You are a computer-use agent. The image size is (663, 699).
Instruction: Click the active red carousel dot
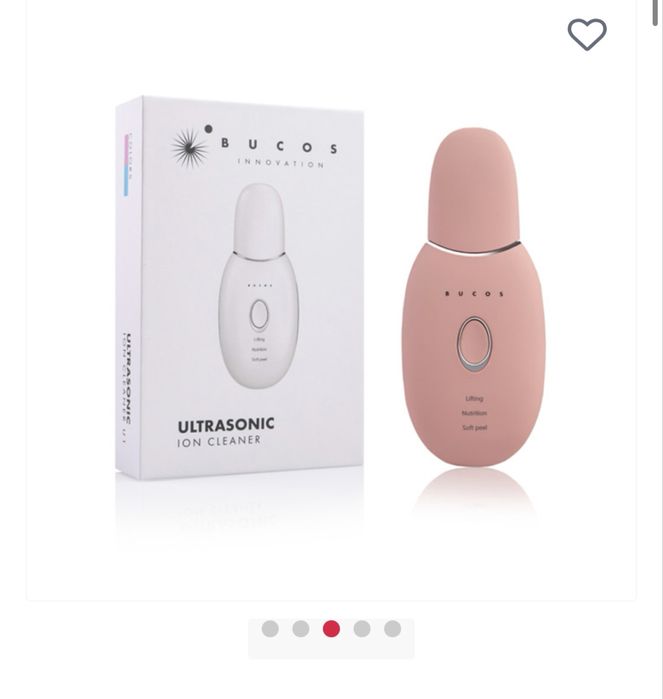click(x=331, y=629)
